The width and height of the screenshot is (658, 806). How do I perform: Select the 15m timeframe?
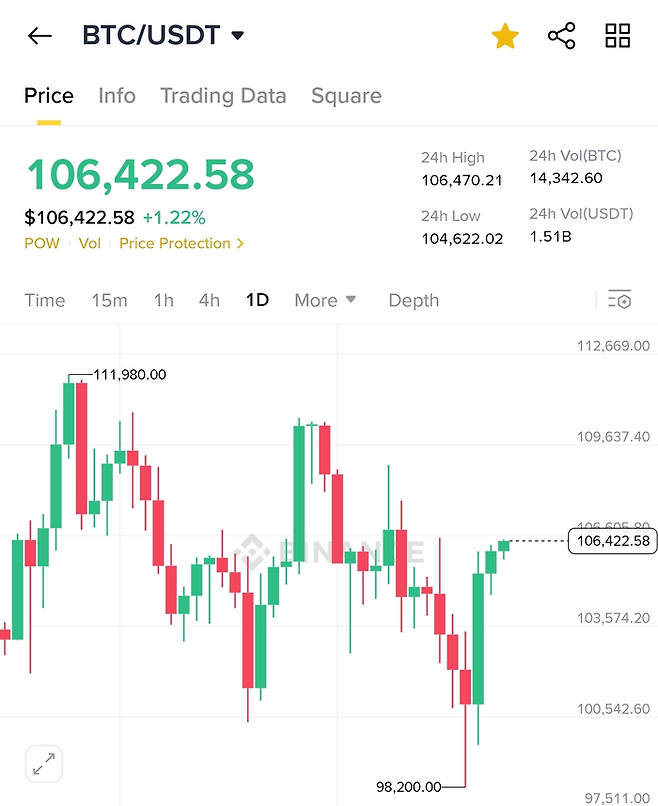click(109, 300)
